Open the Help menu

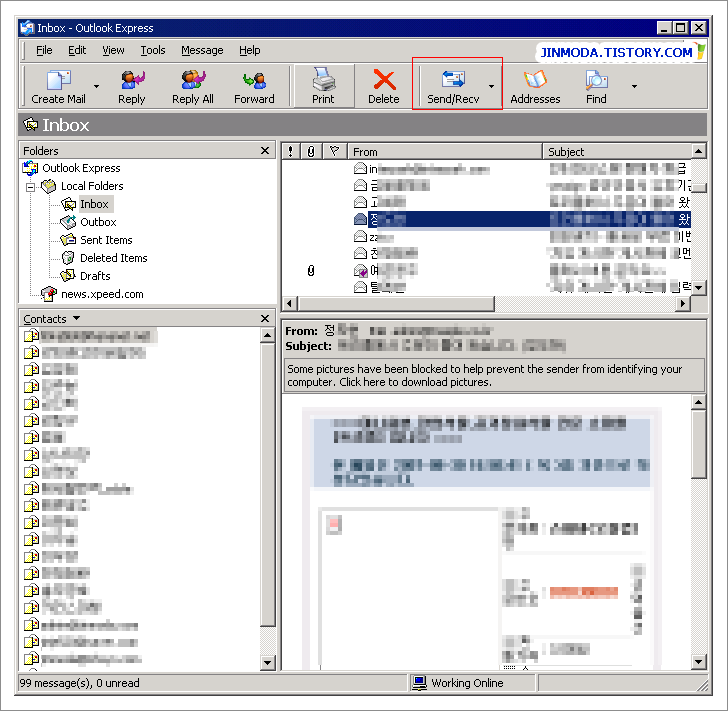[x=250, y=50]
